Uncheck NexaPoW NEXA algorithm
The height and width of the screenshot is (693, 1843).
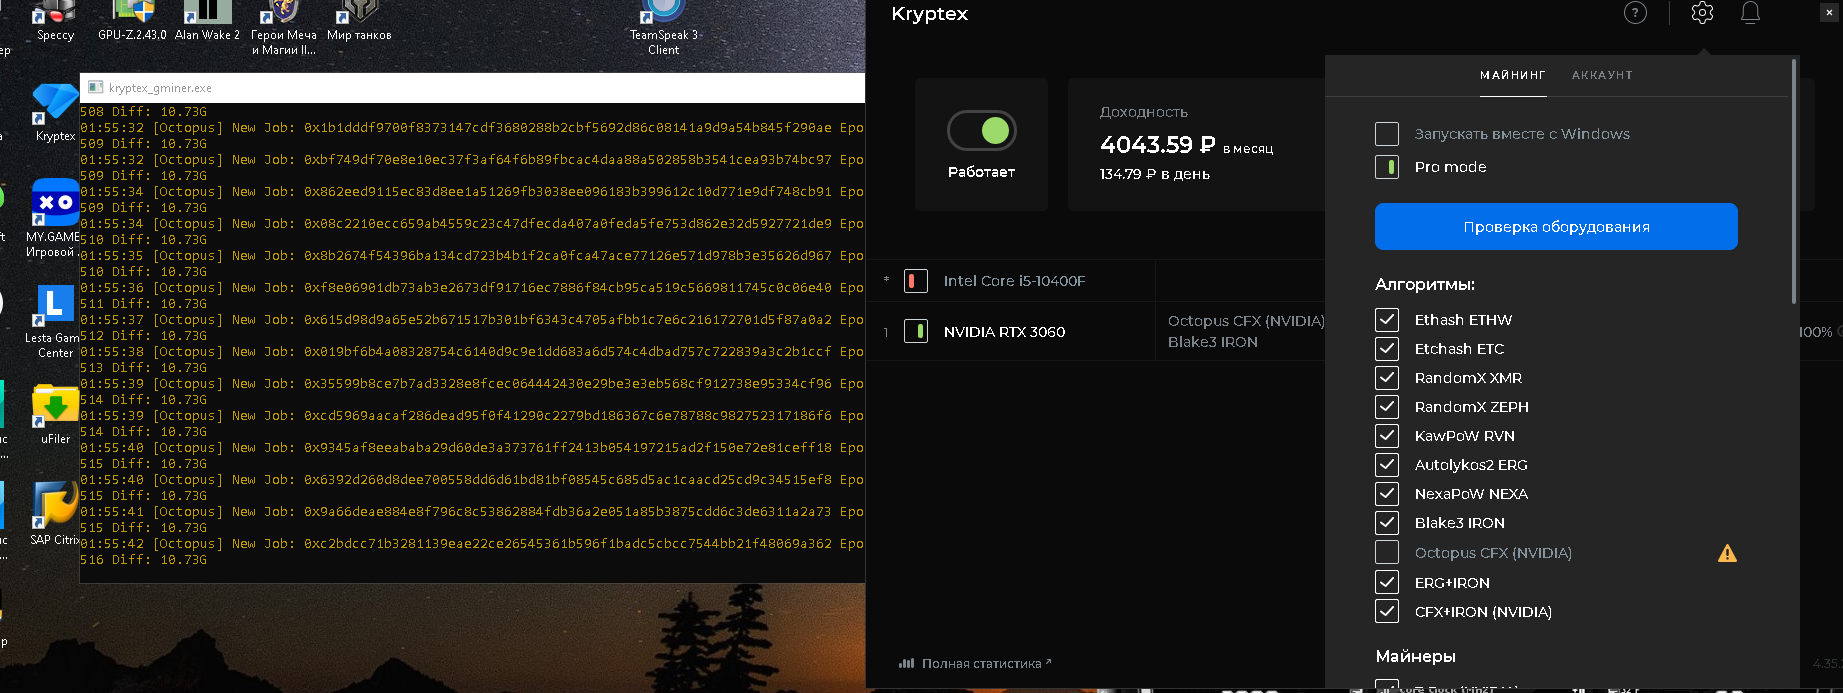coord(1387,494)
